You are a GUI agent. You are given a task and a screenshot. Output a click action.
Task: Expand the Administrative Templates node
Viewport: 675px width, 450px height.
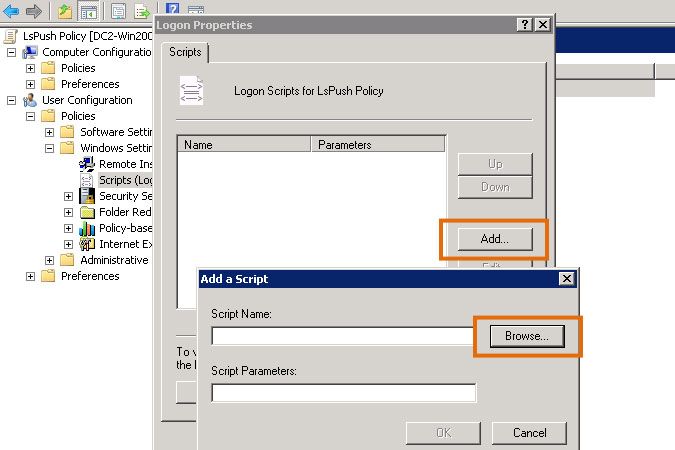point(49,260)
